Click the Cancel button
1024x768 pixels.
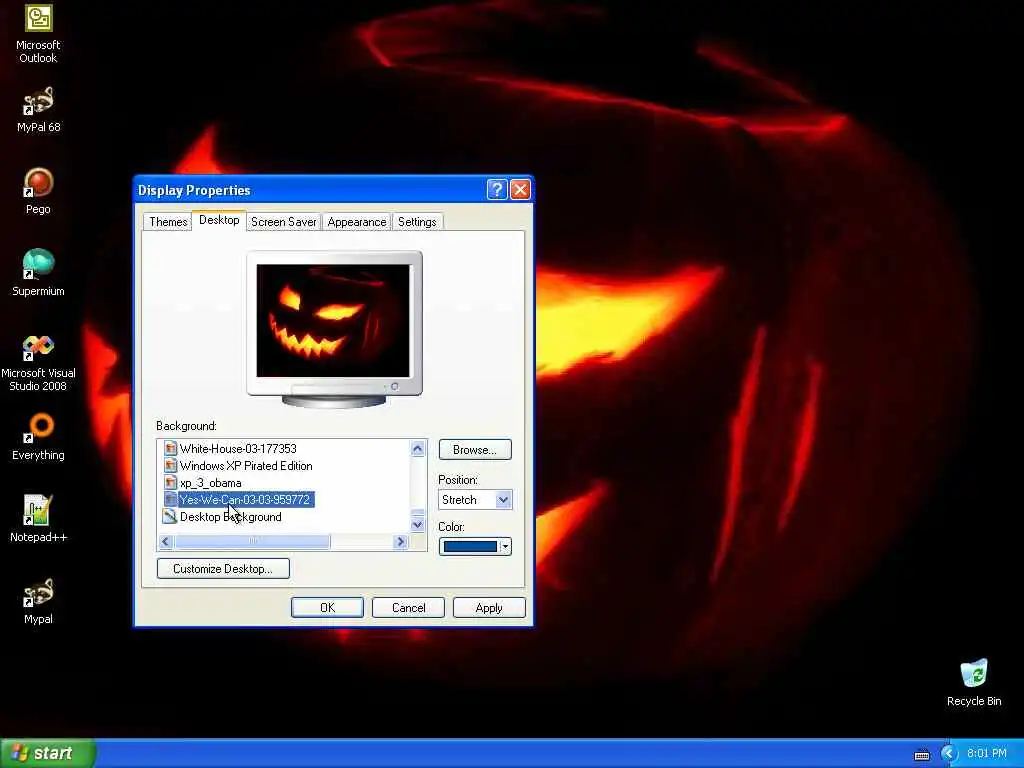(x=408, y=607)
